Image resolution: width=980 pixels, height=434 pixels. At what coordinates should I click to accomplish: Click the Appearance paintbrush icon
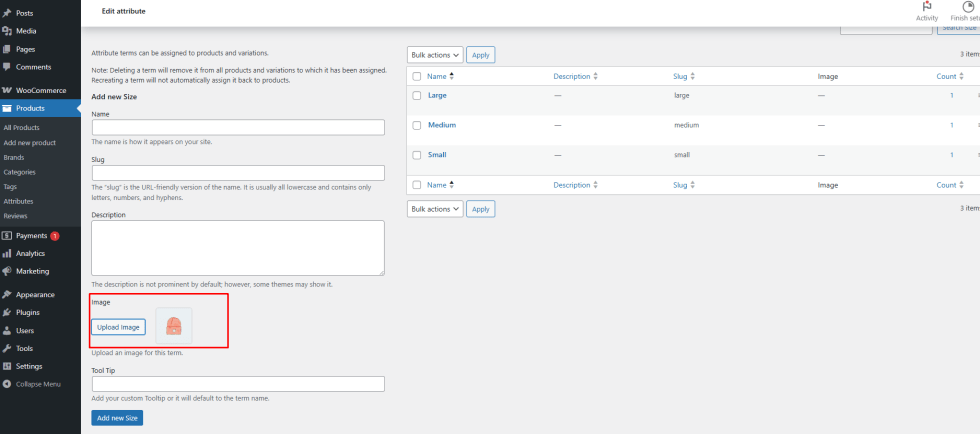pyautogui.click(x=7, y=294)
